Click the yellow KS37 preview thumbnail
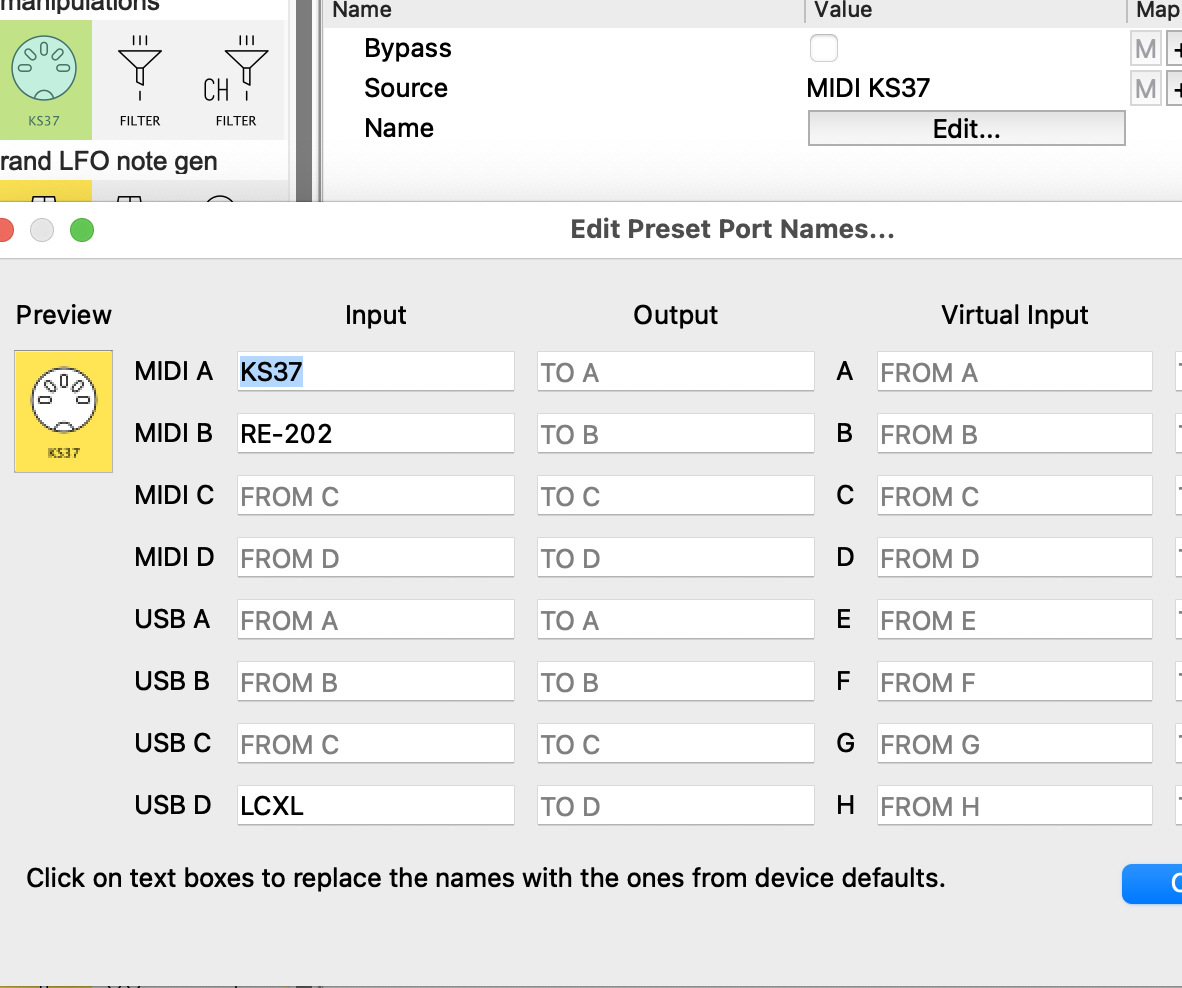Viewport: 1182px width, 988px height. [x=63, y=411]
